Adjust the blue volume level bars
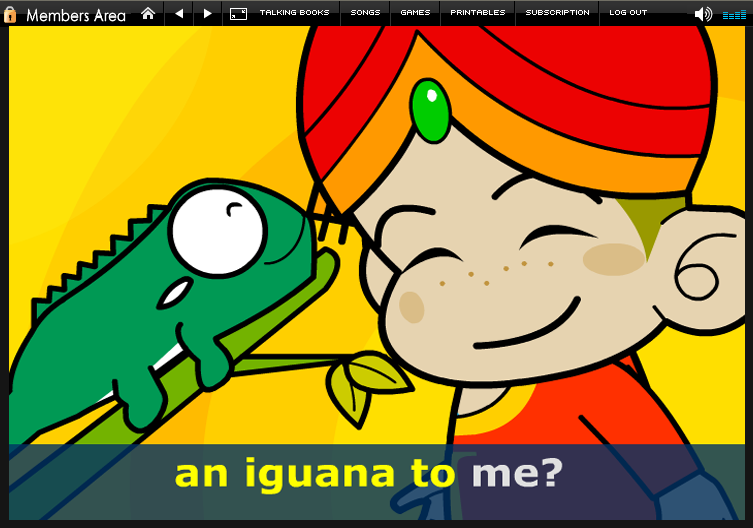Image resolution: width=753 pixels, height=528 pixels. pyautogui.click(x=733, y=15)
